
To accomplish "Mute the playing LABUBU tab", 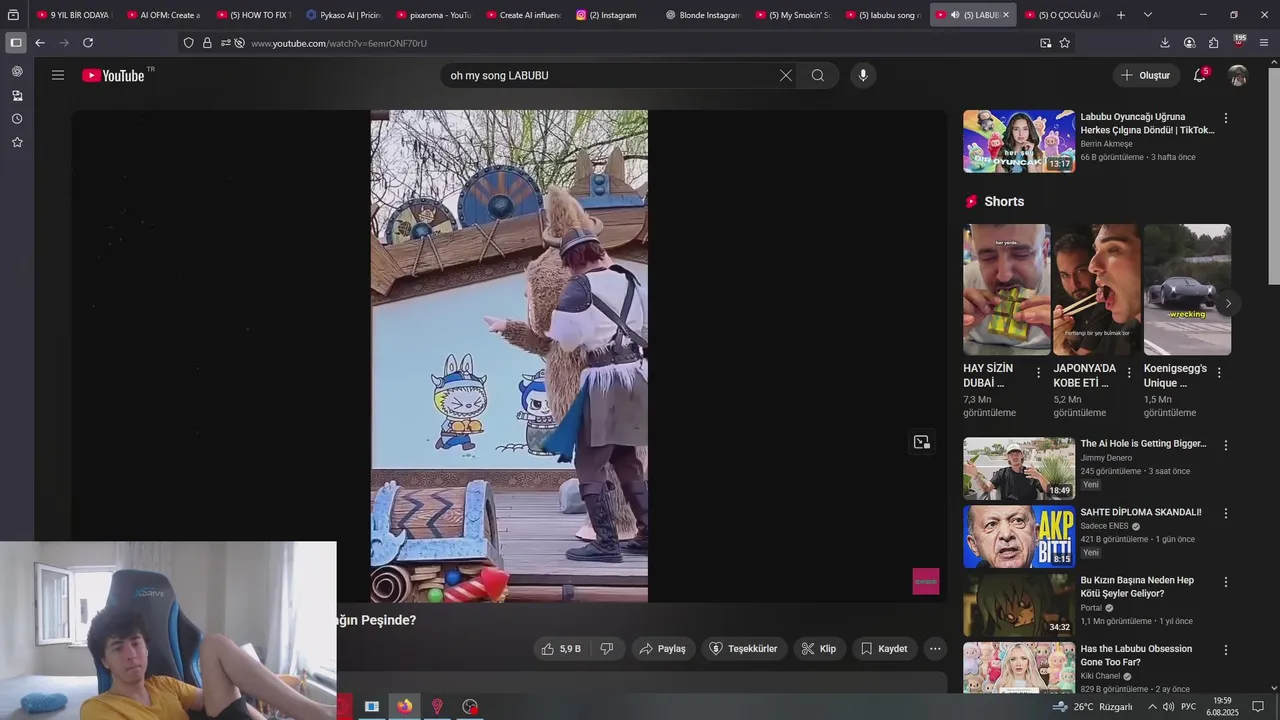I will [954, 15].
